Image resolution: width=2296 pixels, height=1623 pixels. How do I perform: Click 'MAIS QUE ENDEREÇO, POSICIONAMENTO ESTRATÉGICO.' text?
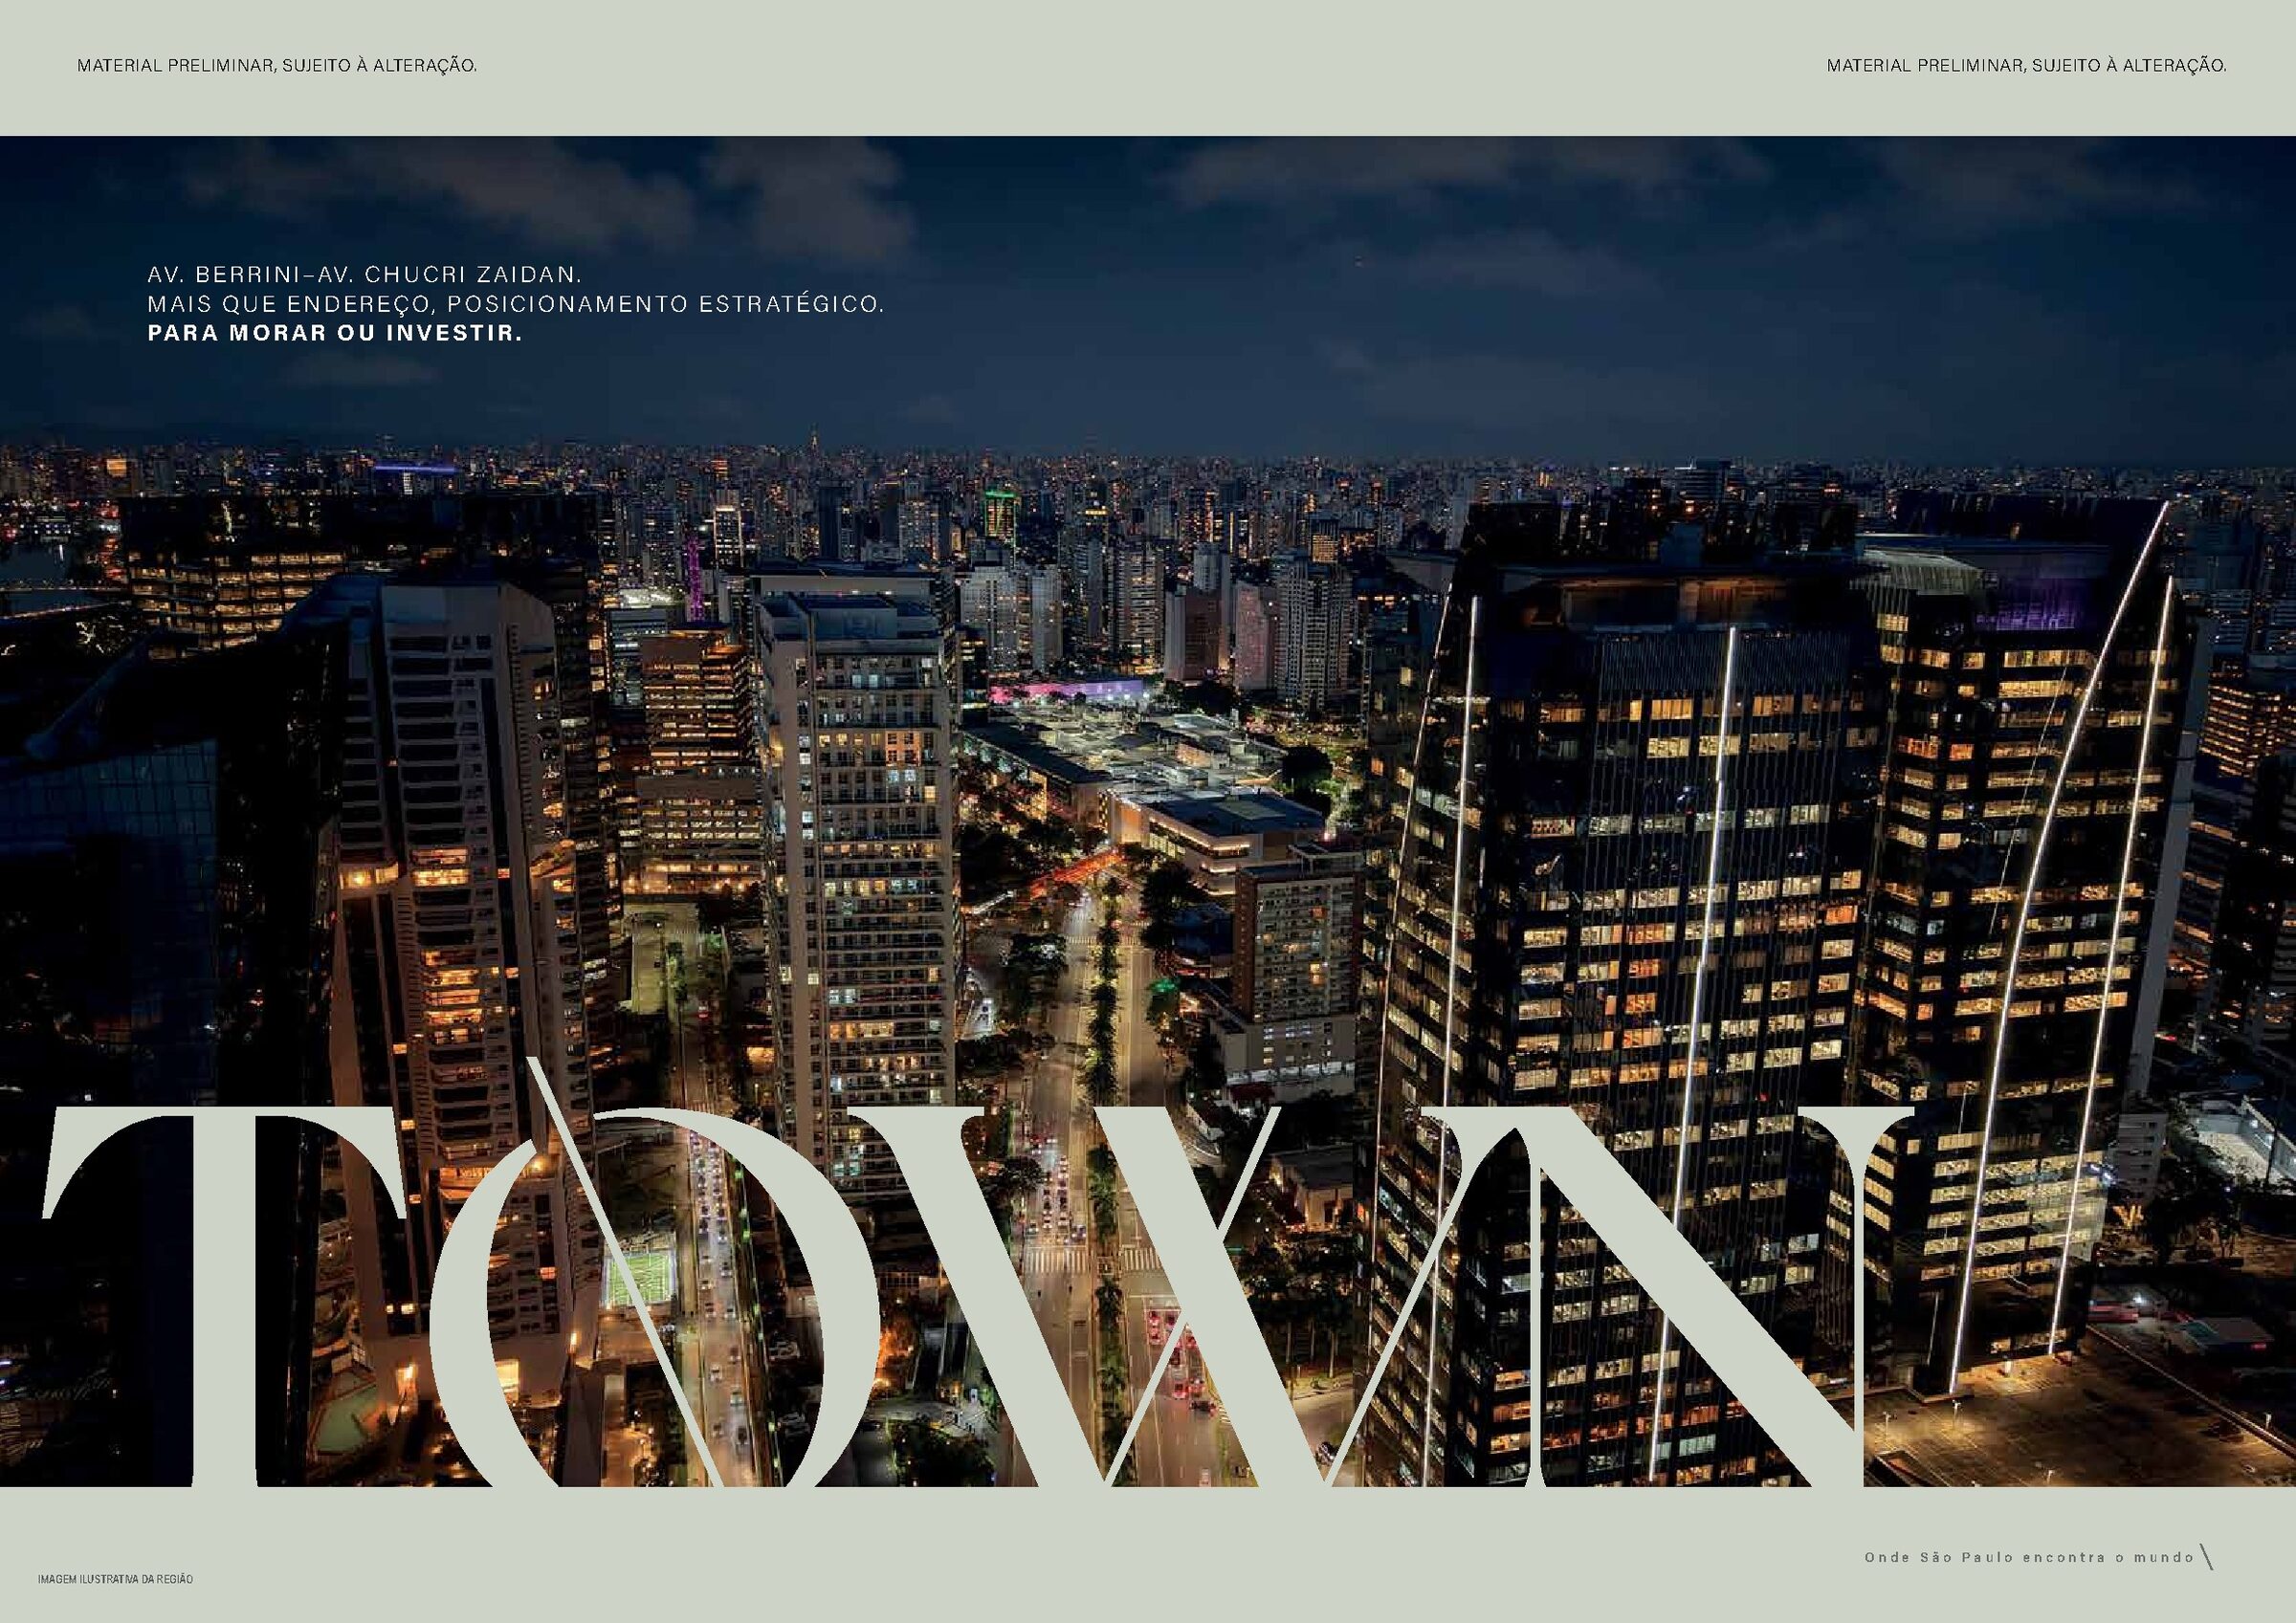point(516,303)
